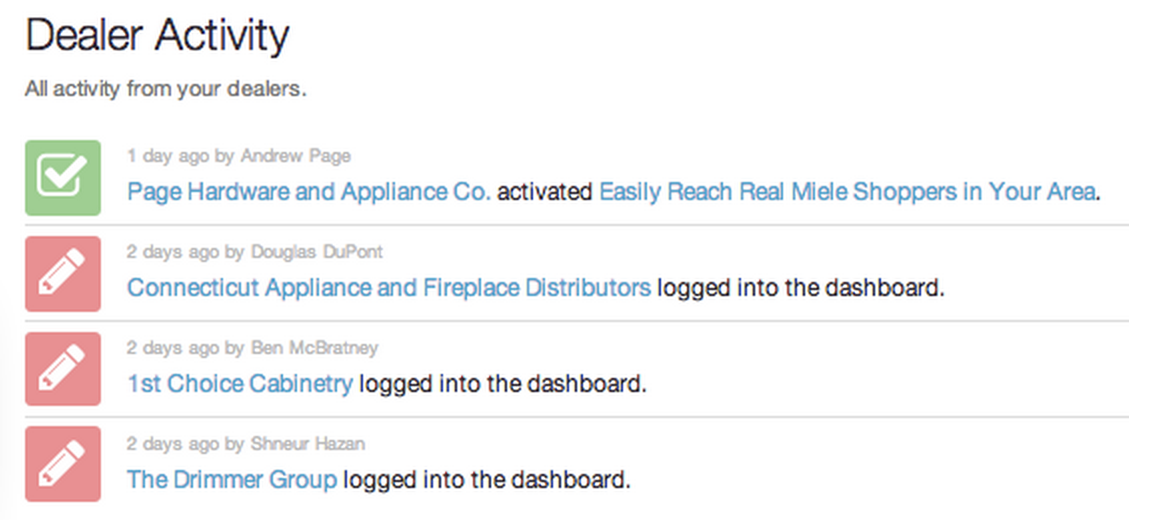Viewport: 1160px width, 520px height.
Task: Click the Dealer Activity heading
Action: click(157, 36)
